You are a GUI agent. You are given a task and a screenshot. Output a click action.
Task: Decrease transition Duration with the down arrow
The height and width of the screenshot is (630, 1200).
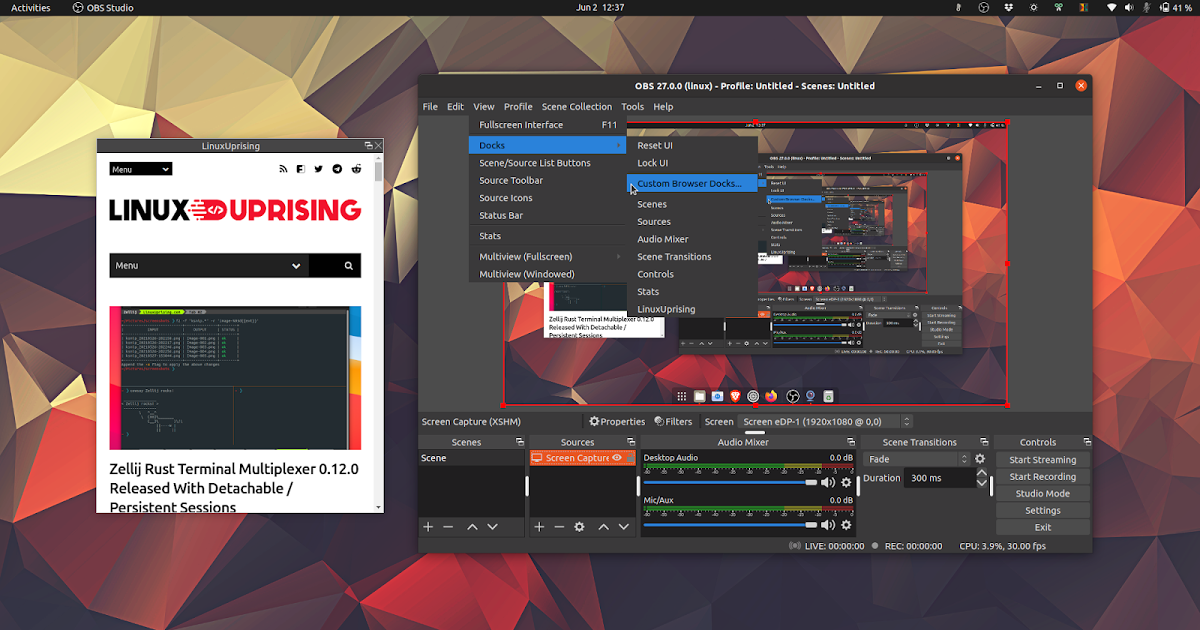coord(982,484)
